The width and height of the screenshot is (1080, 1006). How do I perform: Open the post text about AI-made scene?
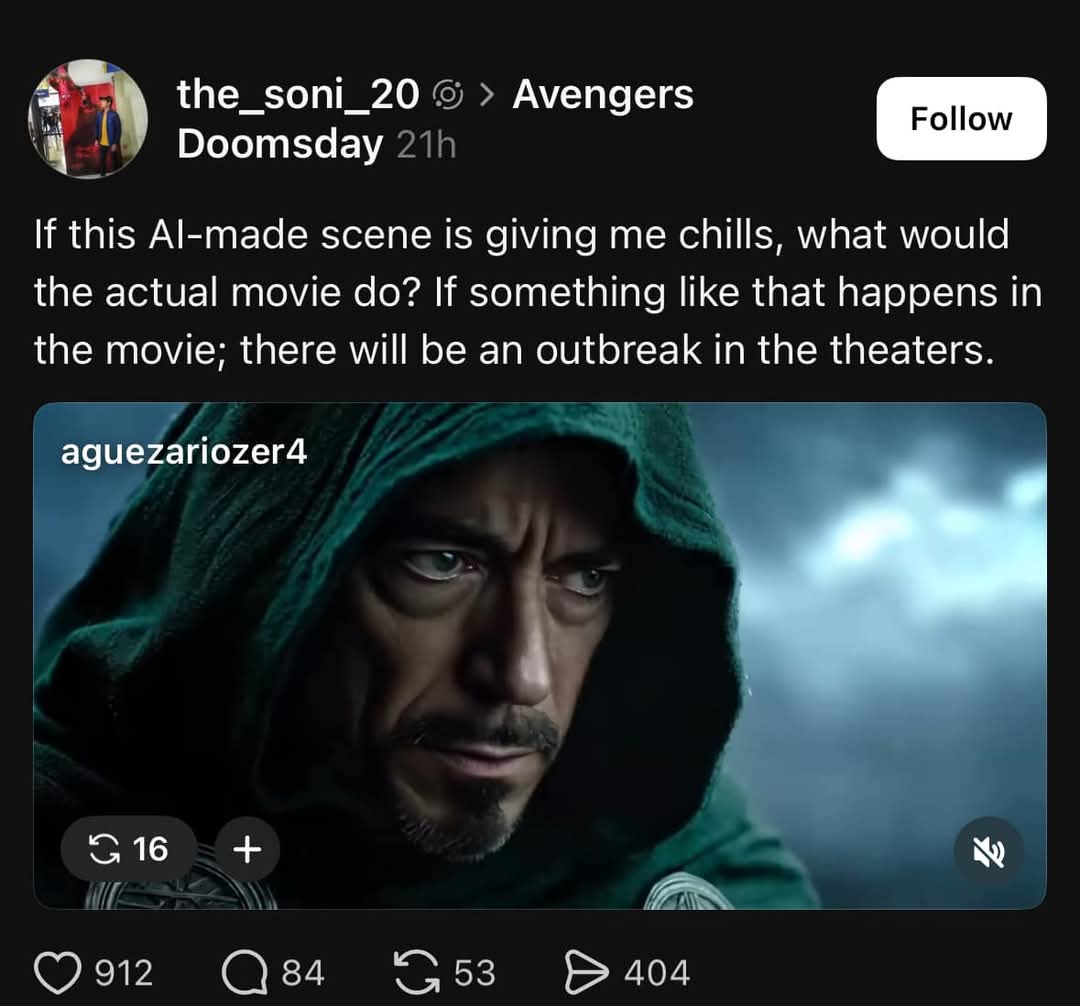pos(537,292)
